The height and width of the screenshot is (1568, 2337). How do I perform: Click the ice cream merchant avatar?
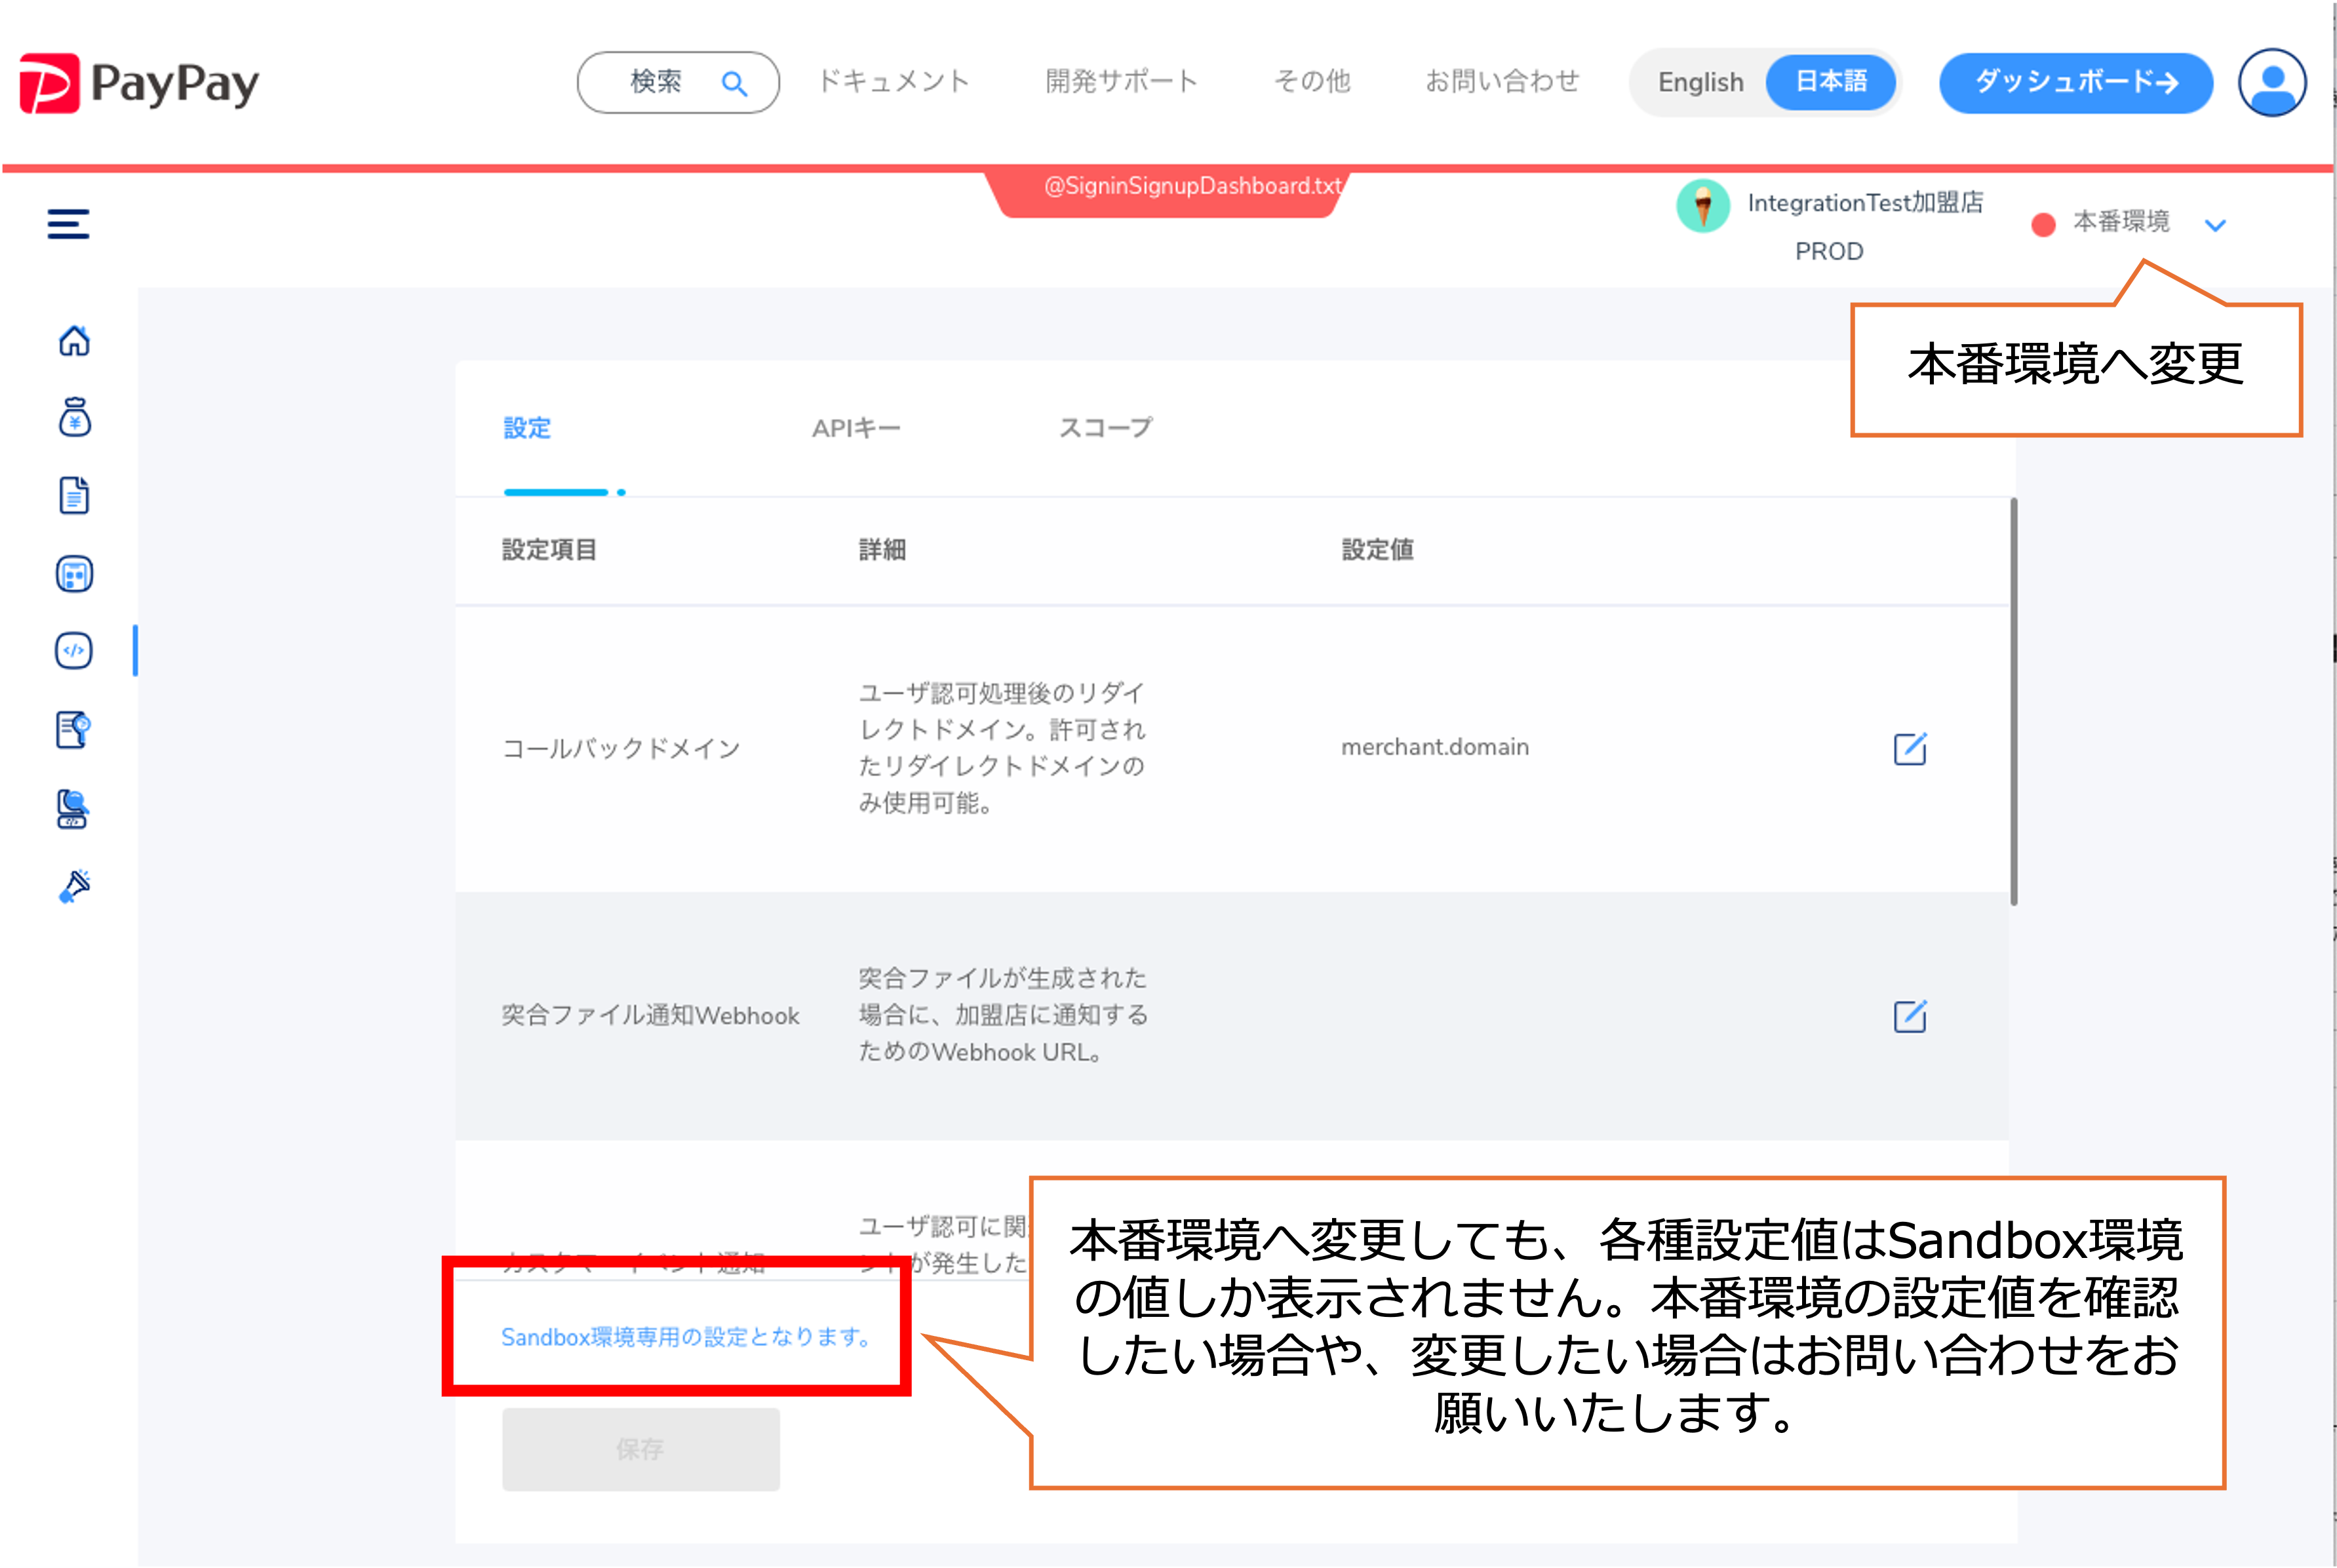pyautogui.click(x=1703, y=207)
